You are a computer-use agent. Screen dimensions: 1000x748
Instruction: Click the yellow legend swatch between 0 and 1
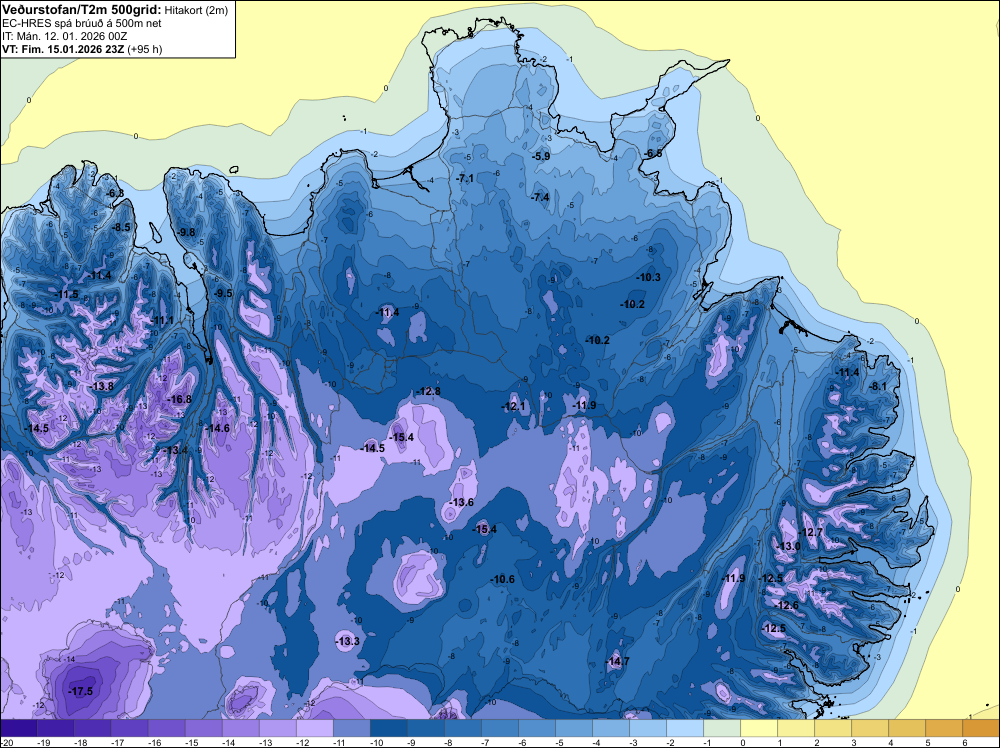pyautogui.click(x=759, y=728)
